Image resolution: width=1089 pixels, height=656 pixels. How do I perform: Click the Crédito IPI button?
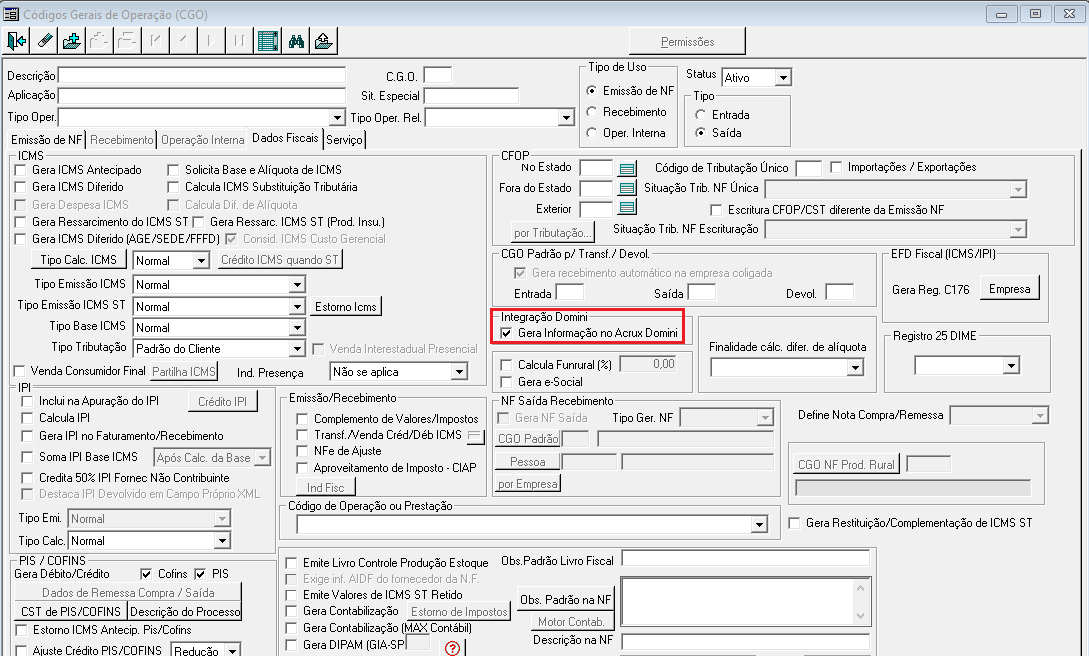222,402
